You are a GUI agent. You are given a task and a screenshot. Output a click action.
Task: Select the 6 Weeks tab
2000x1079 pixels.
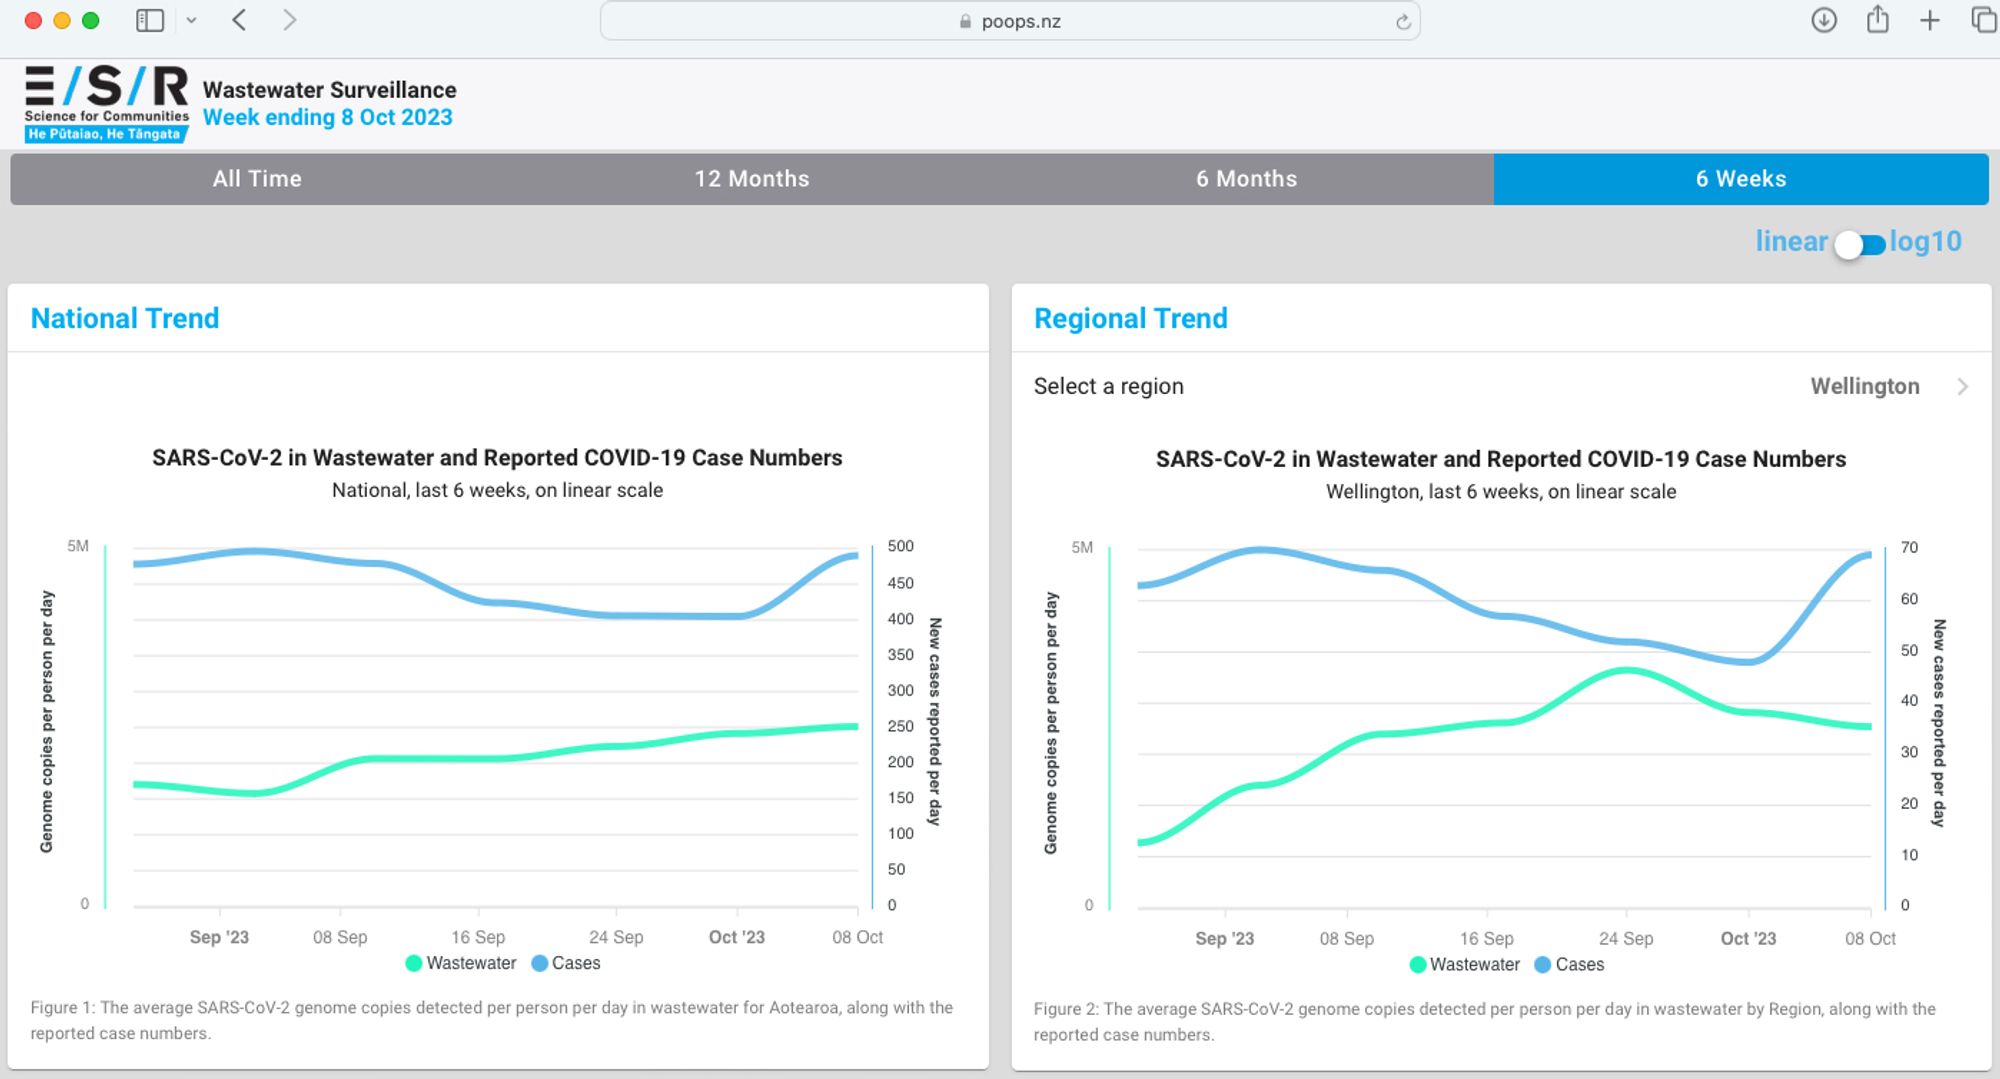tap(1741, 179)
